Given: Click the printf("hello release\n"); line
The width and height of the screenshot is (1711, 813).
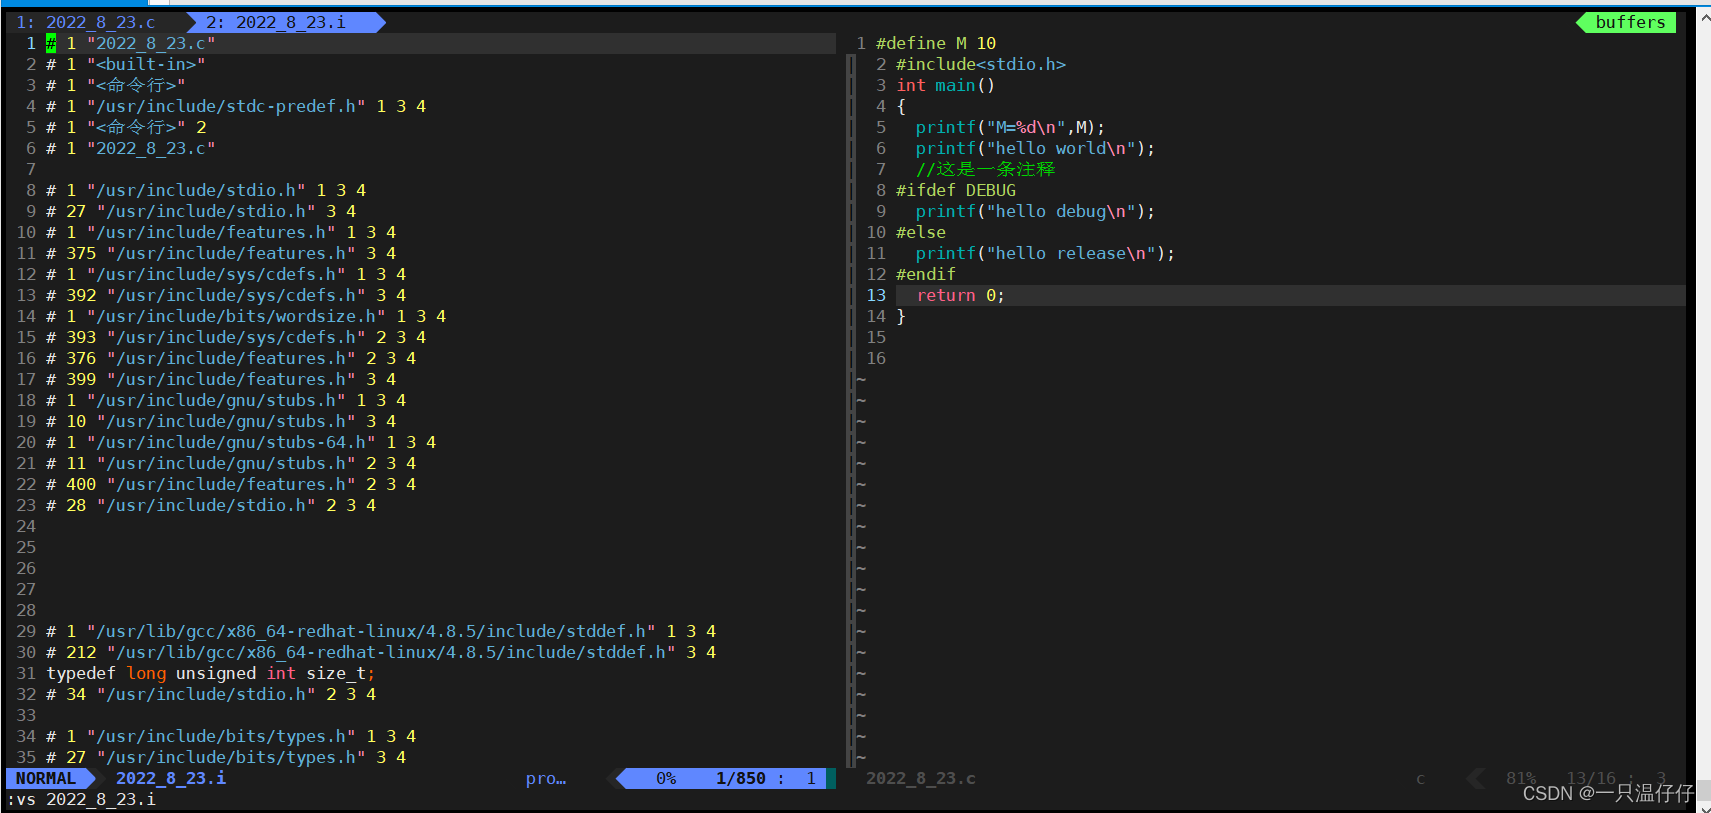Looking at the screenshot, I should click(1046, 253).
